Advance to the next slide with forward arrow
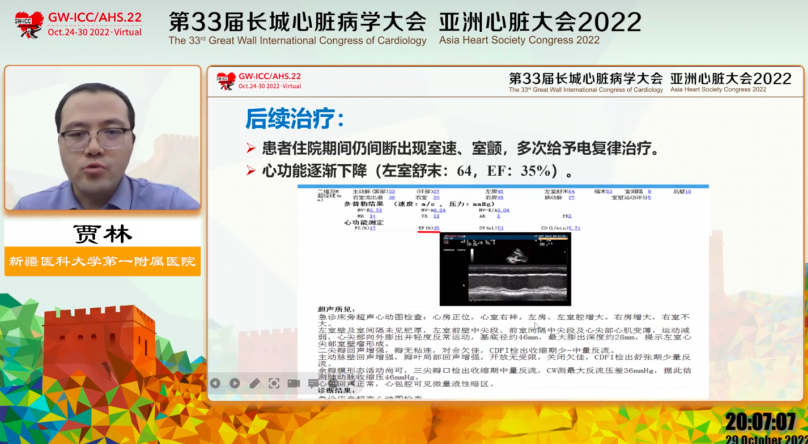 (234, 383)
